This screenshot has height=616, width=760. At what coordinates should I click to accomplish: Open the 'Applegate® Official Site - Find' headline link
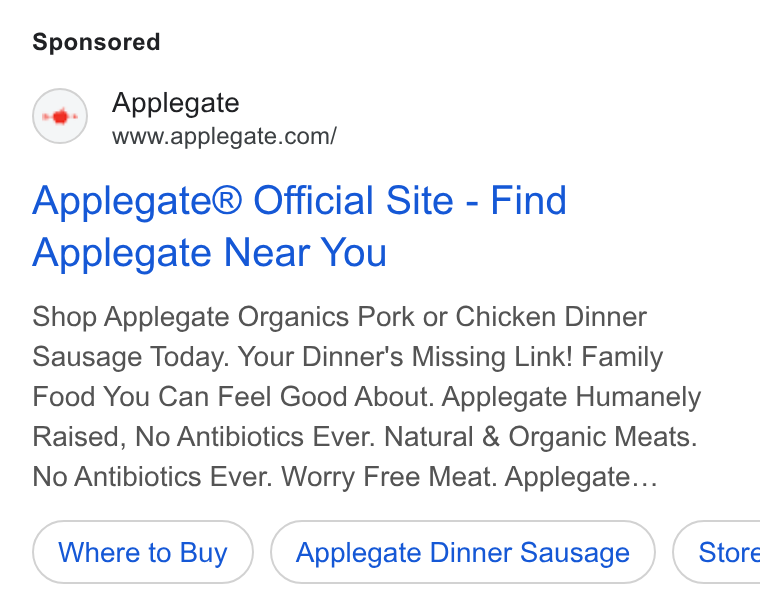click(x=299, y=200)
